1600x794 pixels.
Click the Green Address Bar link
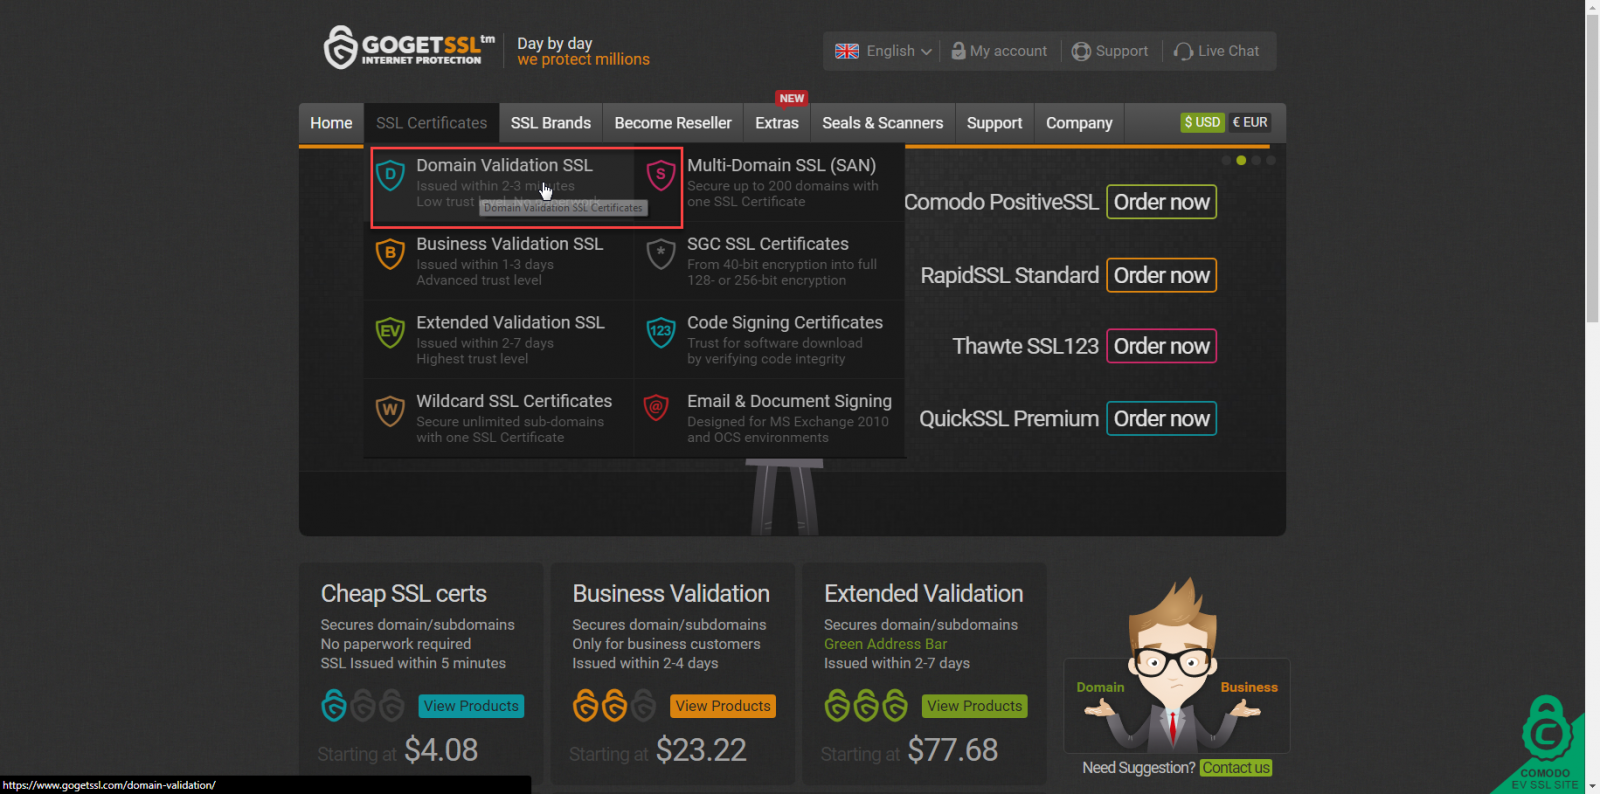885,644
